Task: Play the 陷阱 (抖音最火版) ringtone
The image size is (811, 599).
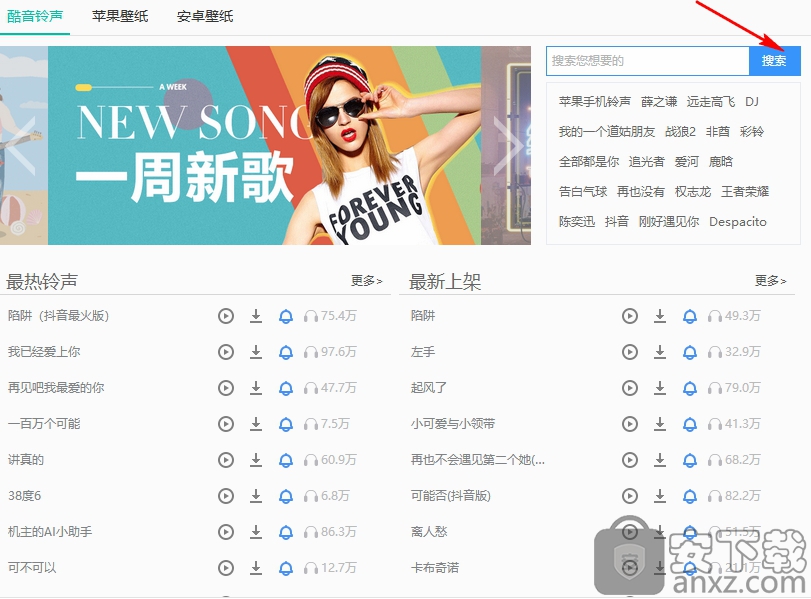Action: 225,316
